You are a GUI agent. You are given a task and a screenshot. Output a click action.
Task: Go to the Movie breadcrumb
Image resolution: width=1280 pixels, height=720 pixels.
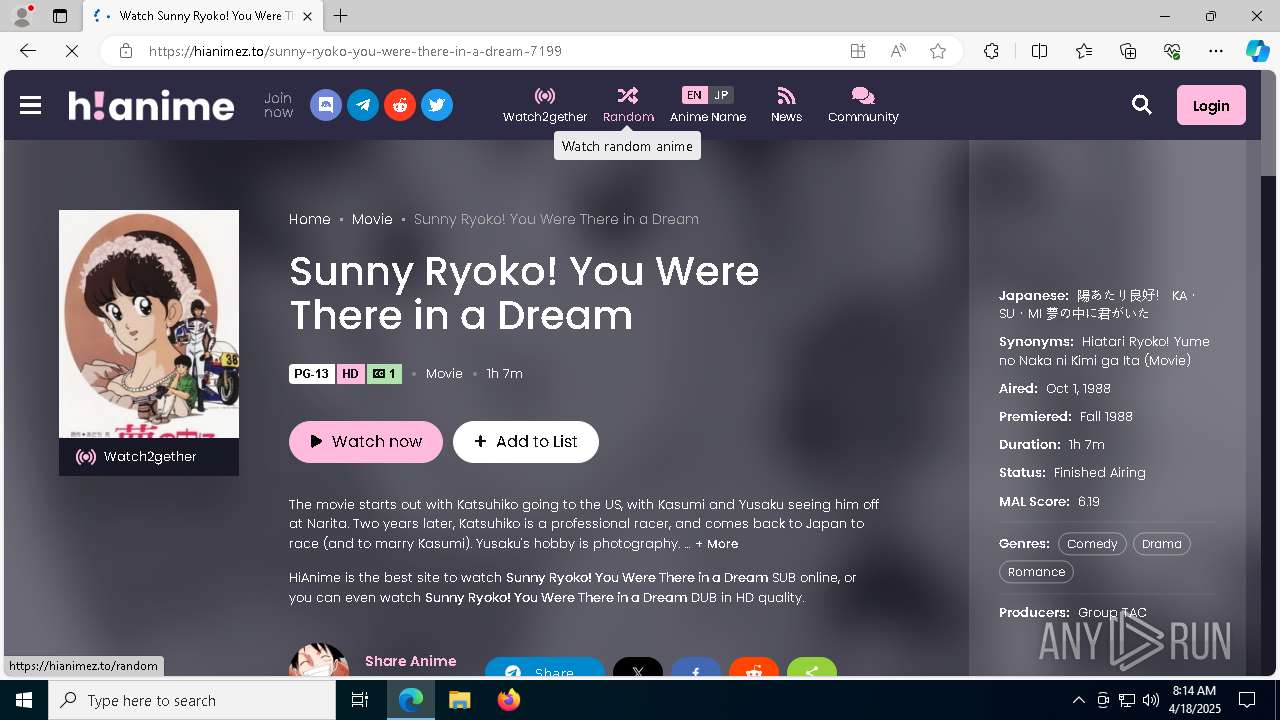(x=372, y=219)
